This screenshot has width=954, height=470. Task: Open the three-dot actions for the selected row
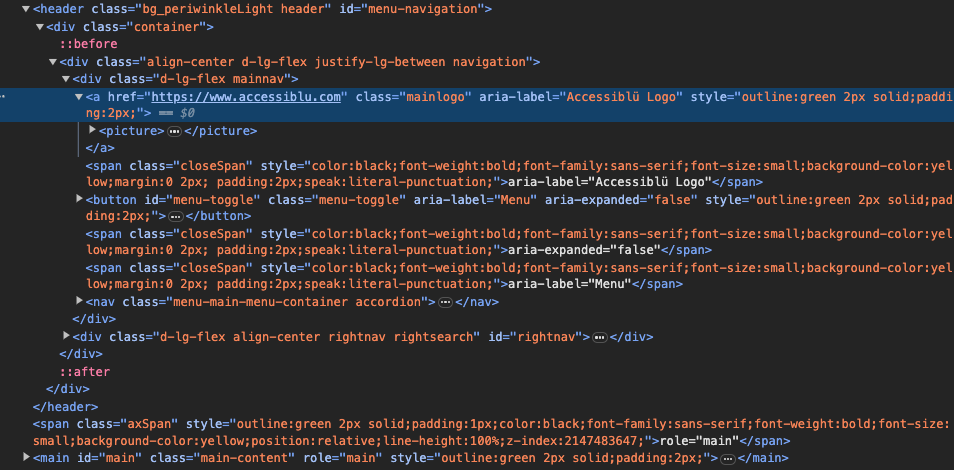[x=3, y=97]
